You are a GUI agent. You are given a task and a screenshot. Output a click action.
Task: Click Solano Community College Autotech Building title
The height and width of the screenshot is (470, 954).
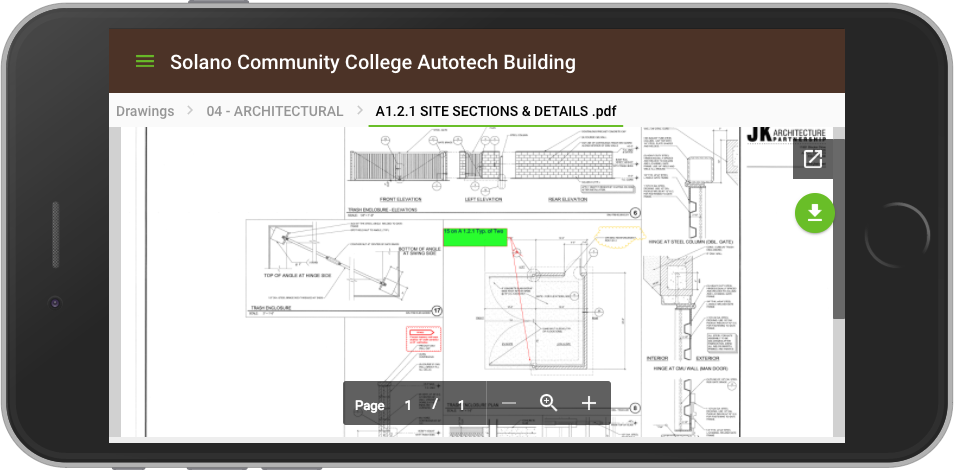pyautogui.click(x=373, y=62)
